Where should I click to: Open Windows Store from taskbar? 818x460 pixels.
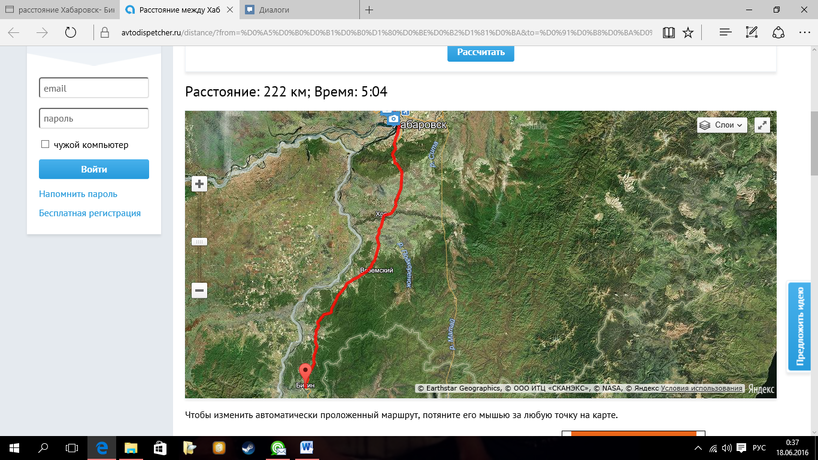tap(160, 448)
